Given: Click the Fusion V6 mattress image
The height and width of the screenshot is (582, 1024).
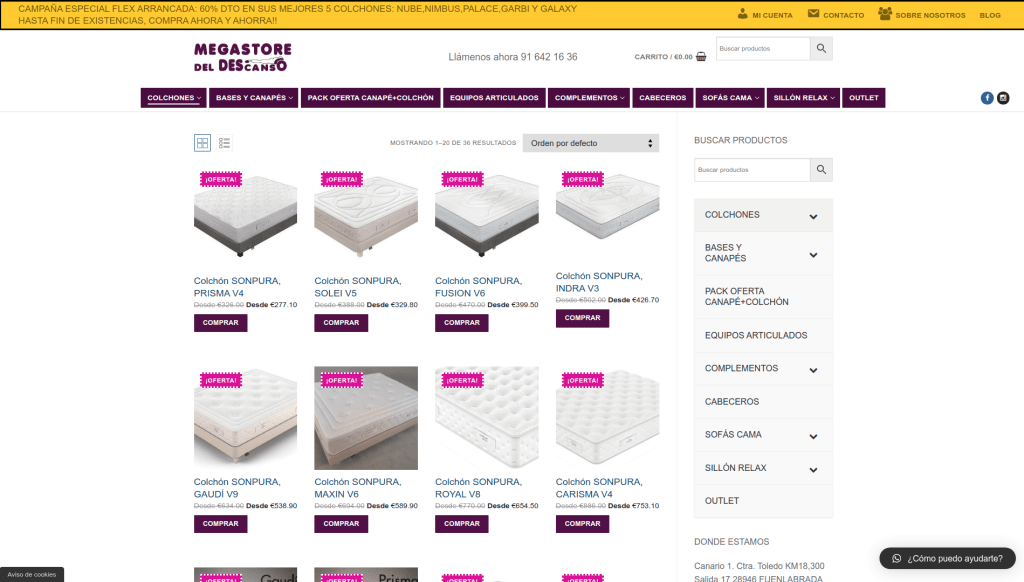Looking at the screenshot, I should click(x=487, y=217).
